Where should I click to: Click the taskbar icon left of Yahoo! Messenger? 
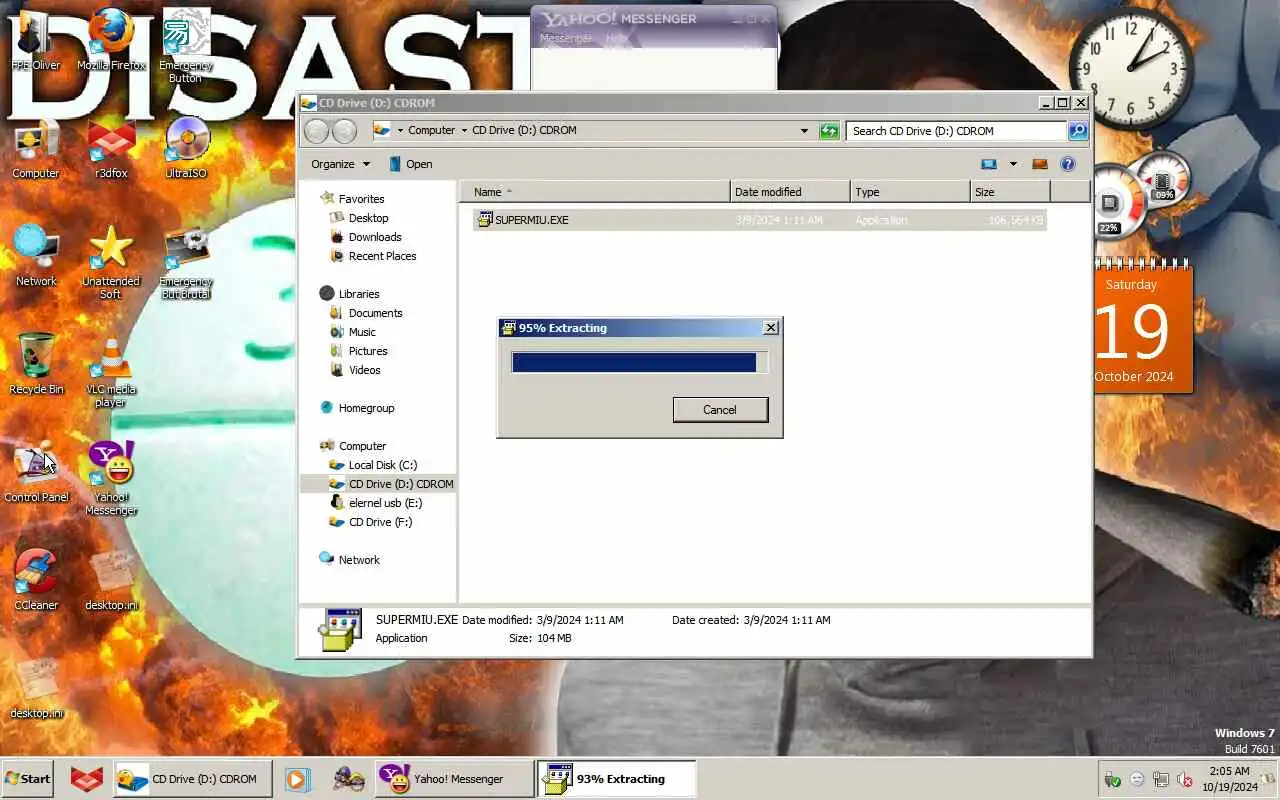tap(349, 779)
